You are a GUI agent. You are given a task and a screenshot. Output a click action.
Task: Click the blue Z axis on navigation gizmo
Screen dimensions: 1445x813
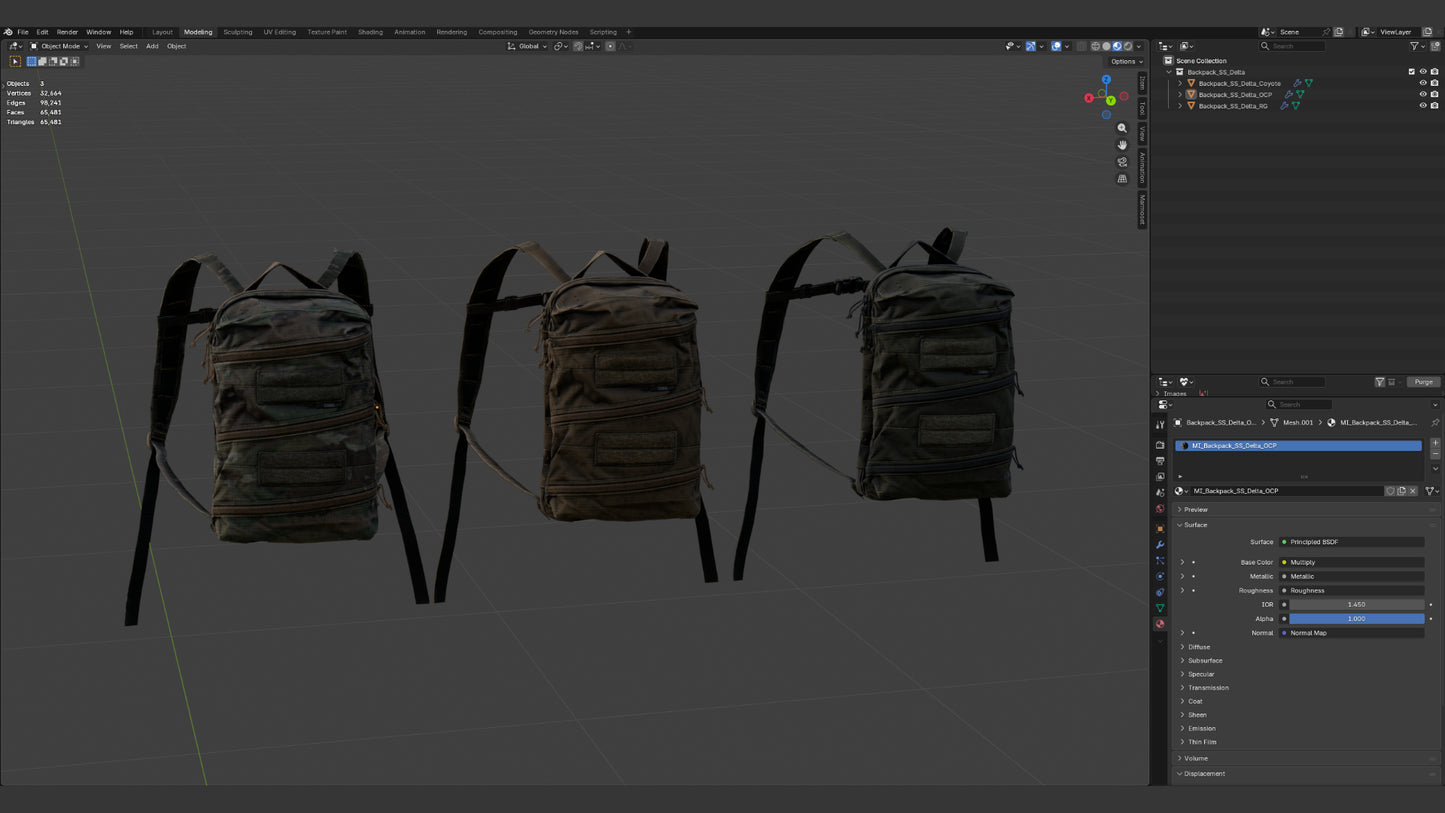[x=1106, y=79]
